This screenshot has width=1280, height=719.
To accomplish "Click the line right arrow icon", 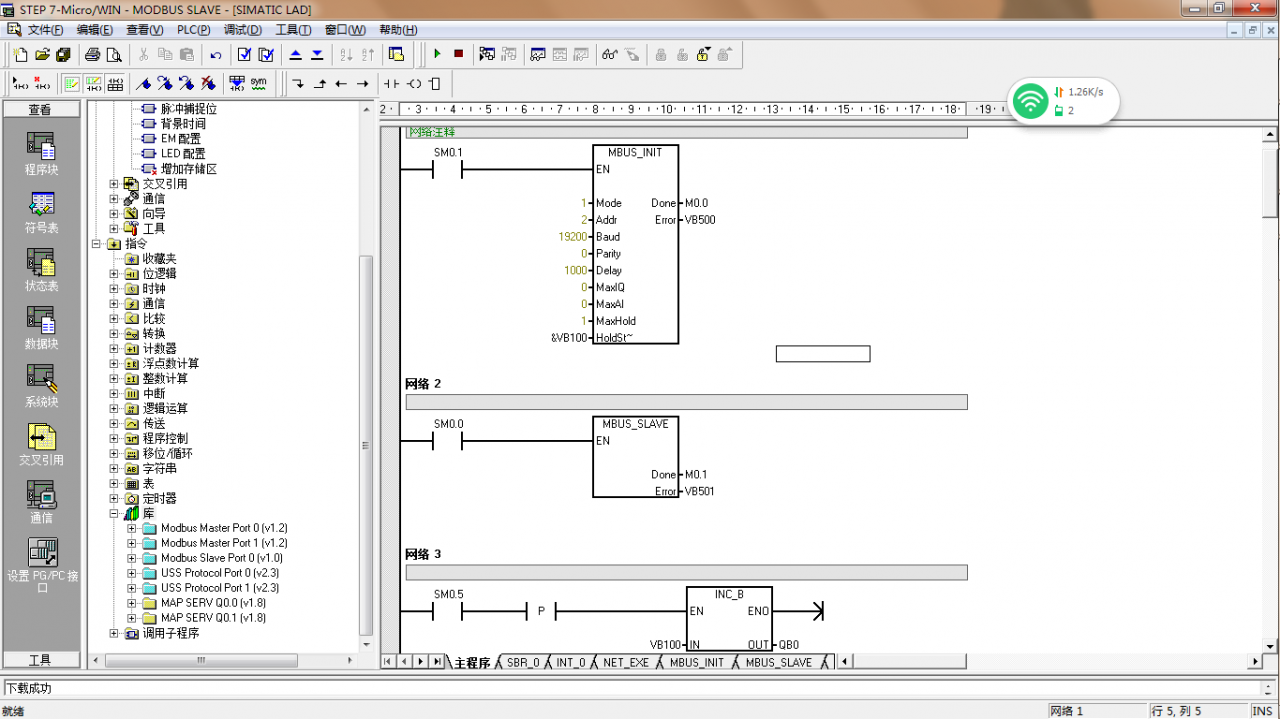I will tap(363, 83).
